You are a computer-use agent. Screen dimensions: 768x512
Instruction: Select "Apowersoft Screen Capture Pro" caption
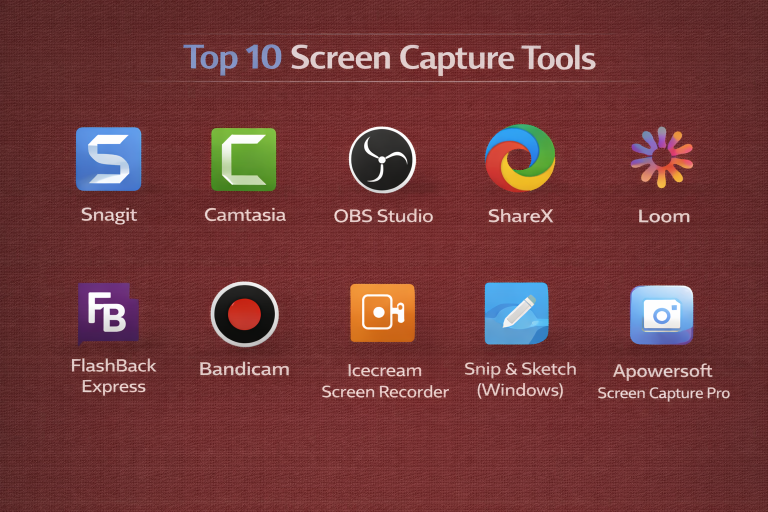click(x=664, y=382)
